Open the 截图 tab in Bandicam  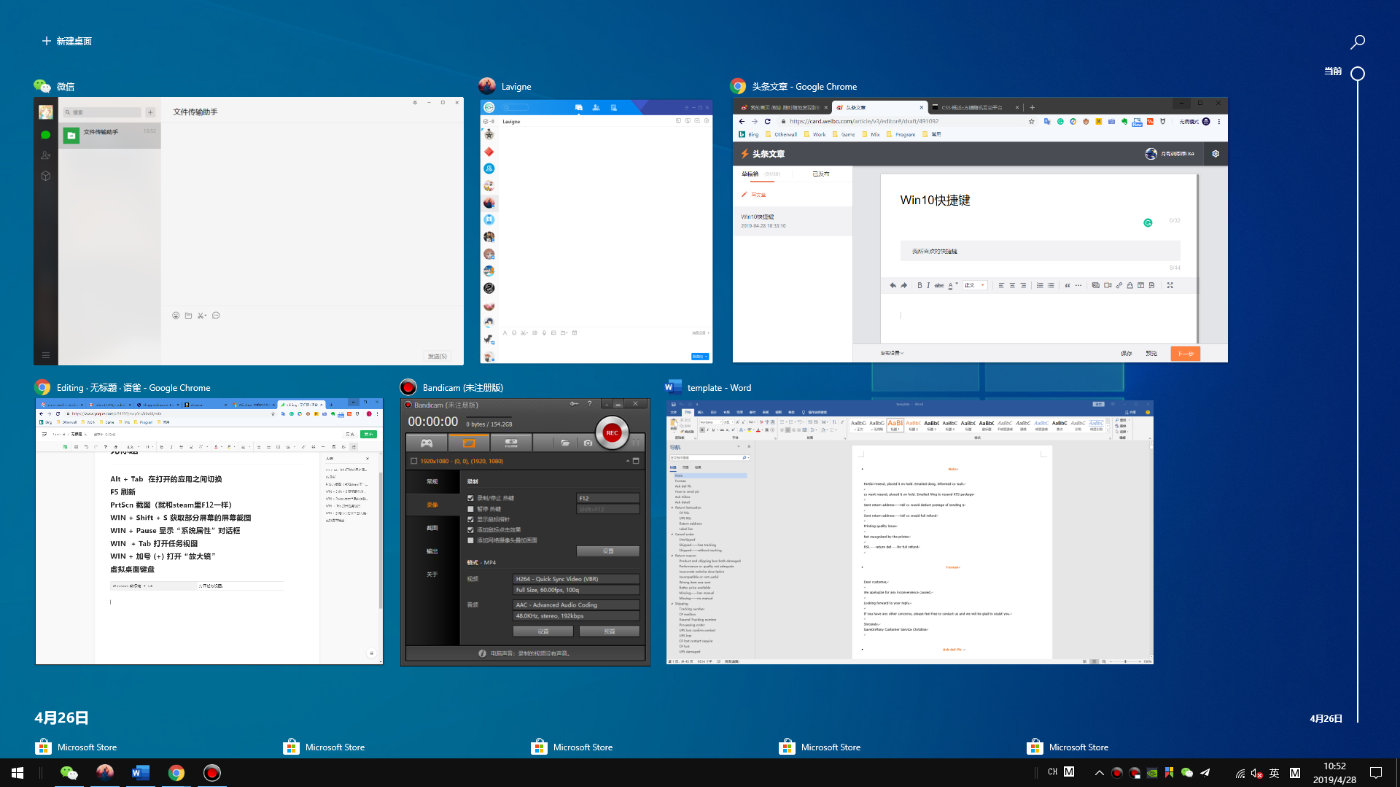click(432, 528)
